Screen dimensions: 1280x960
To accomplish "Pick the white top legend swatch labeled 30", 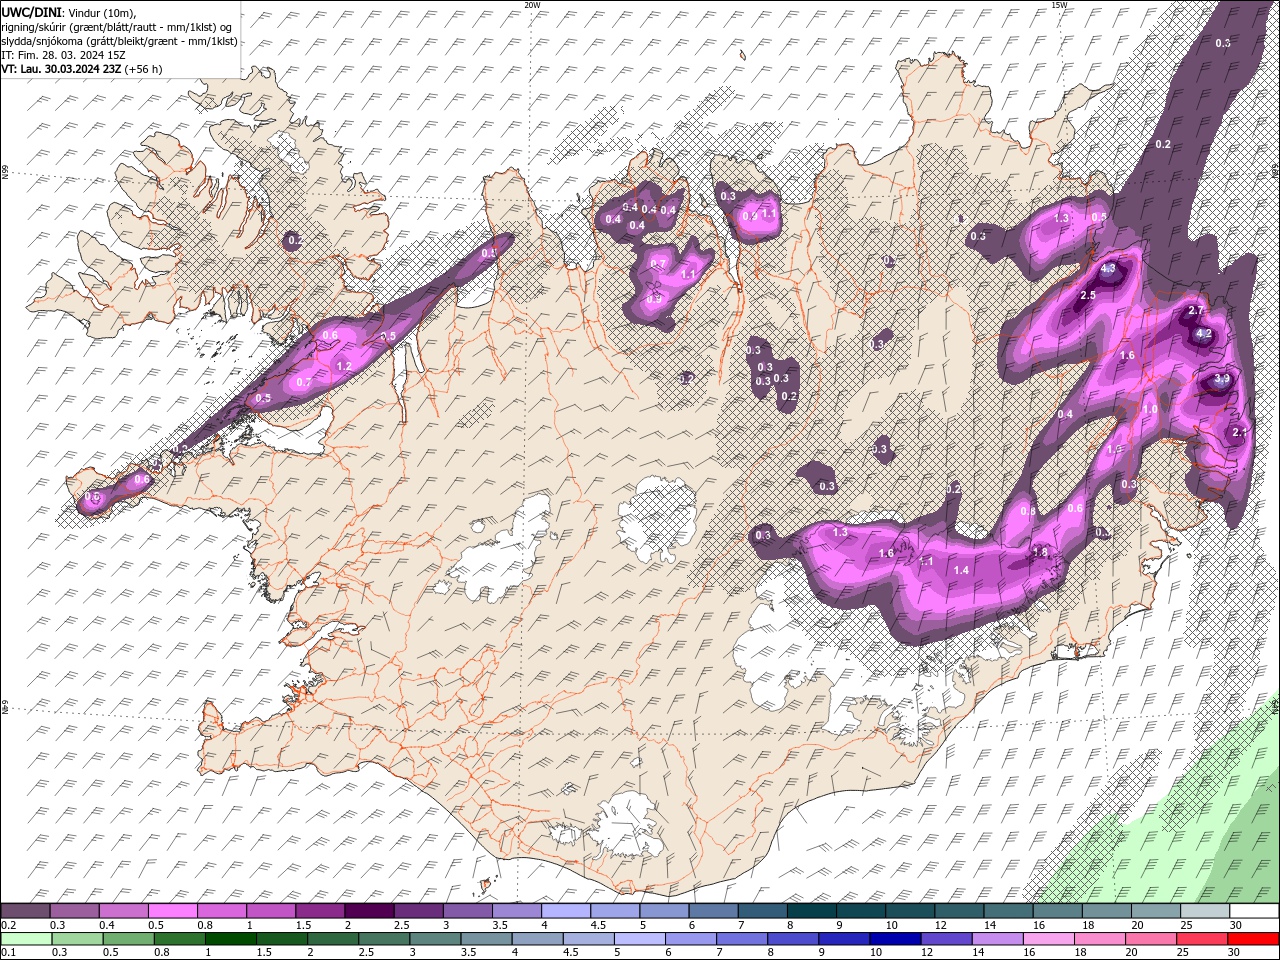I will (1254, 911).
